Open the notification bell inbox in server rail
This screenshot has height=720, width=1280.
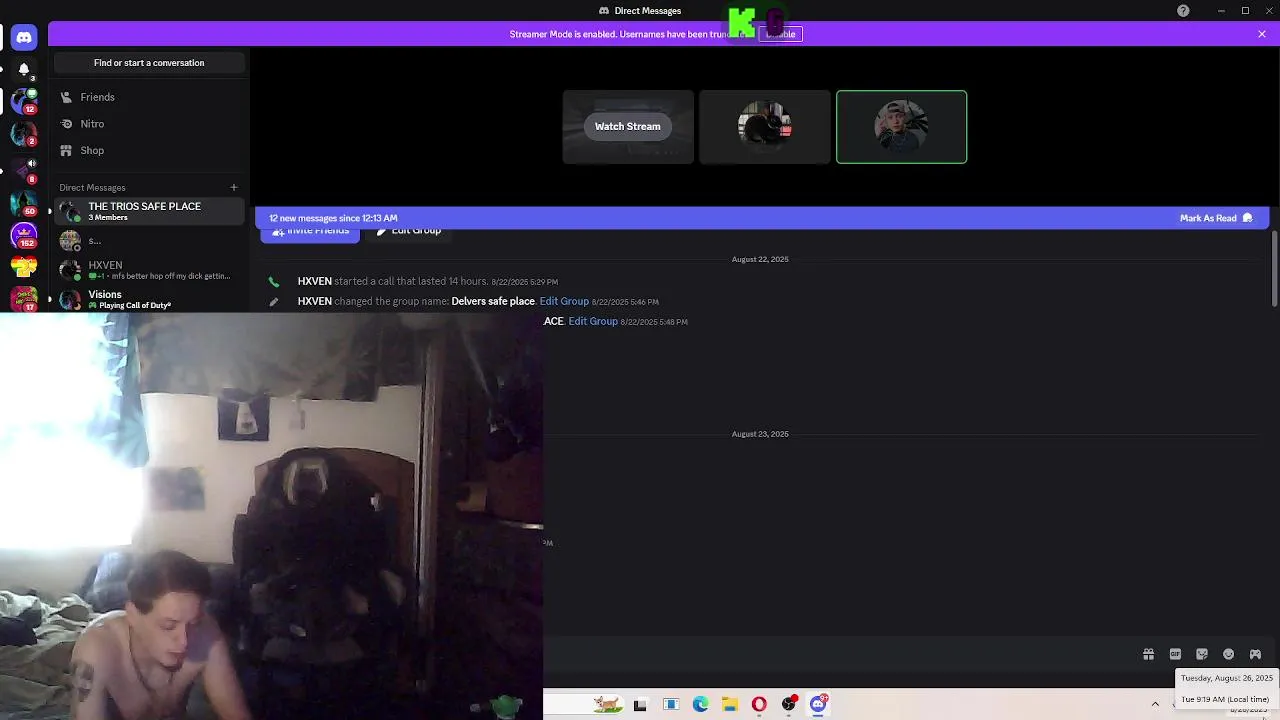tap(24, 70)
